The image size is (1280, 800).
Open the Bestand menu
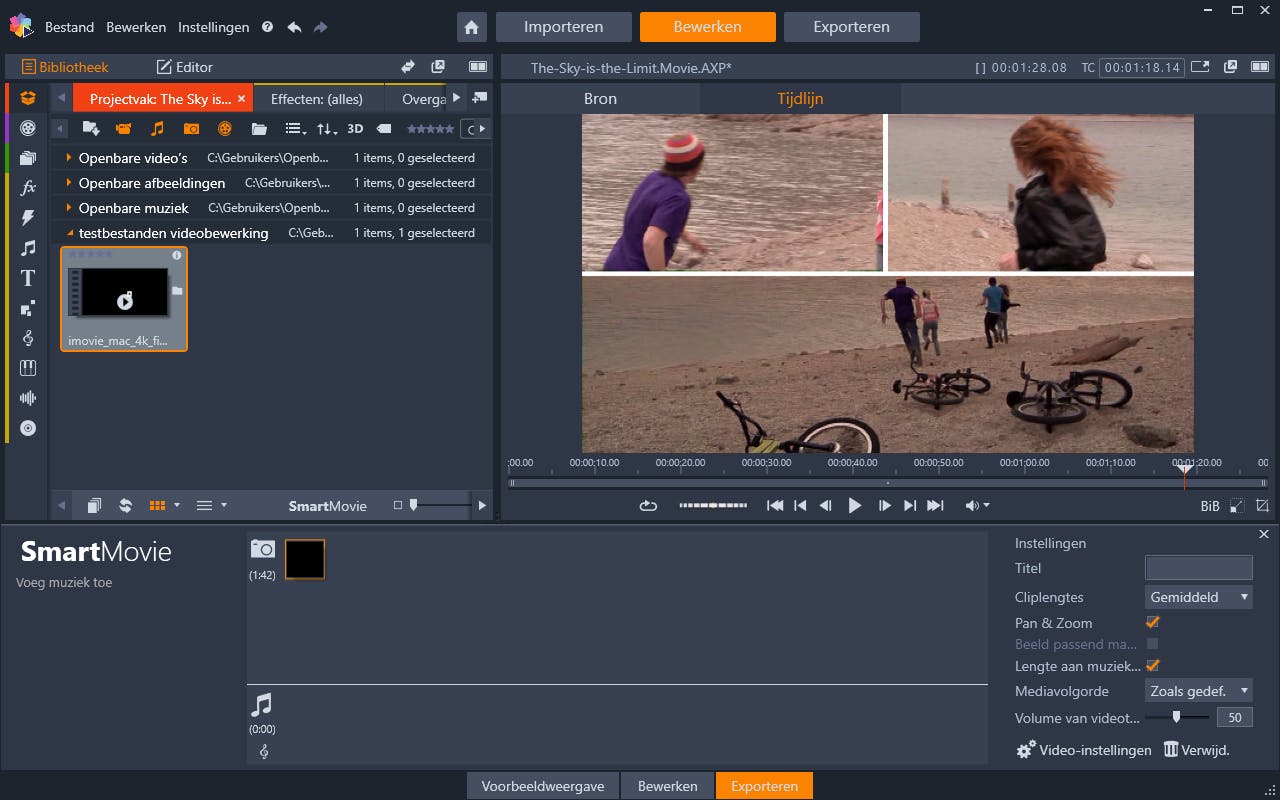(x=69, y=27)
